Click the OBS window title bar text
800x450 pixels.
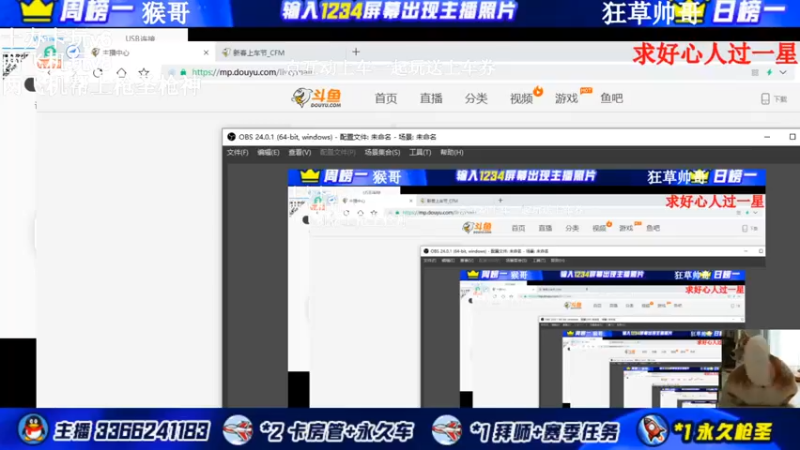337,137
